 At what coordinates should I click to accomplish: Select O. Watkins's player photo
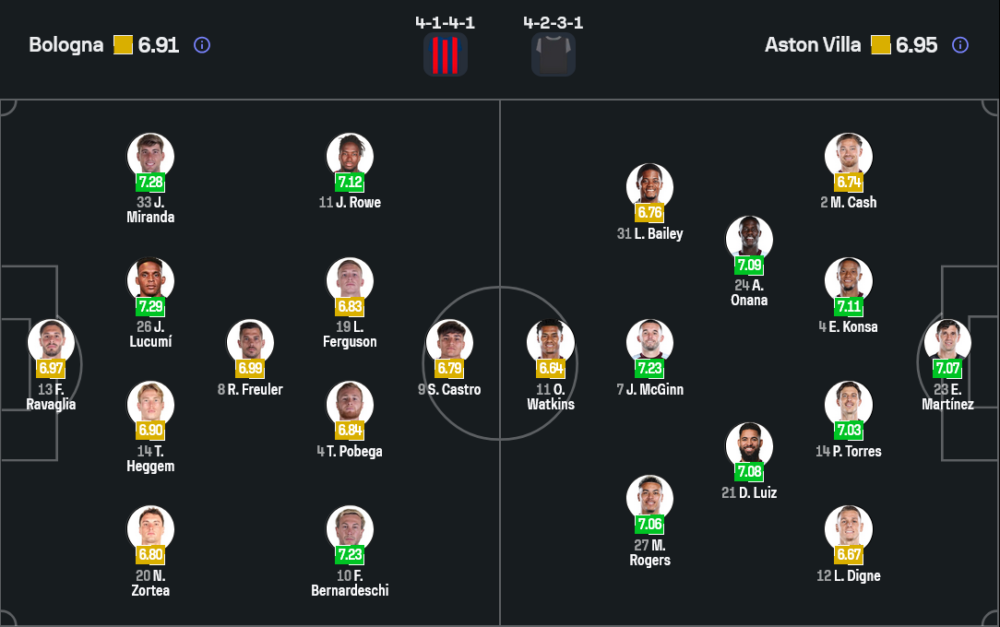(x=551, y=342)
